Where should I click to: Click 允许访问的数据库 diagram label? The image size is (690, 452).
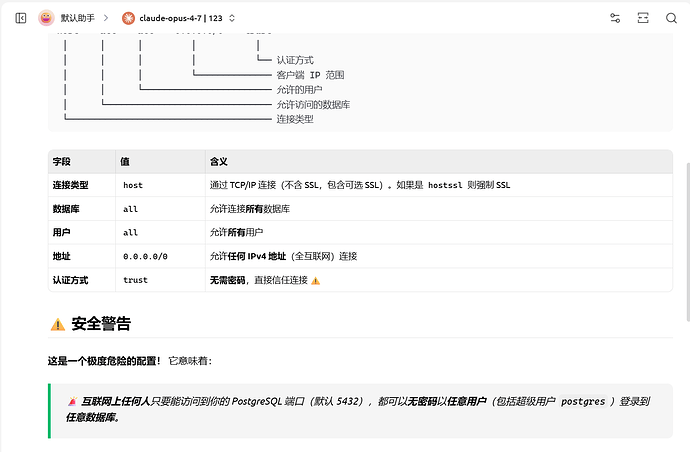click(x=313, y=104)
